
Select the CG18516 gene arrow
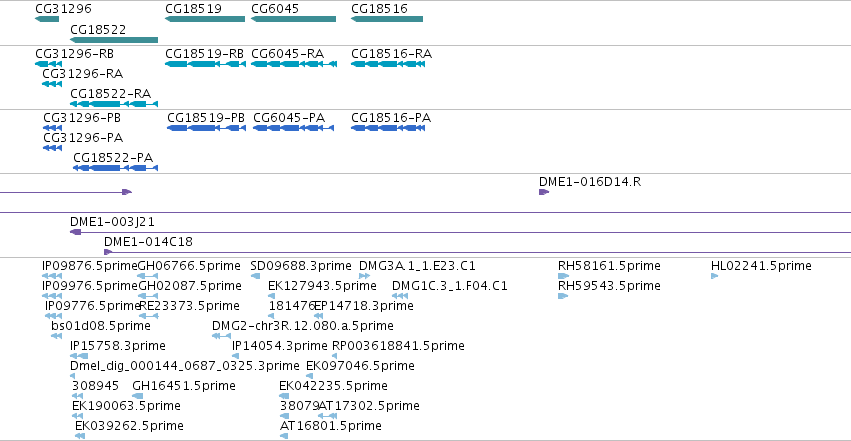tap(386, 19)
